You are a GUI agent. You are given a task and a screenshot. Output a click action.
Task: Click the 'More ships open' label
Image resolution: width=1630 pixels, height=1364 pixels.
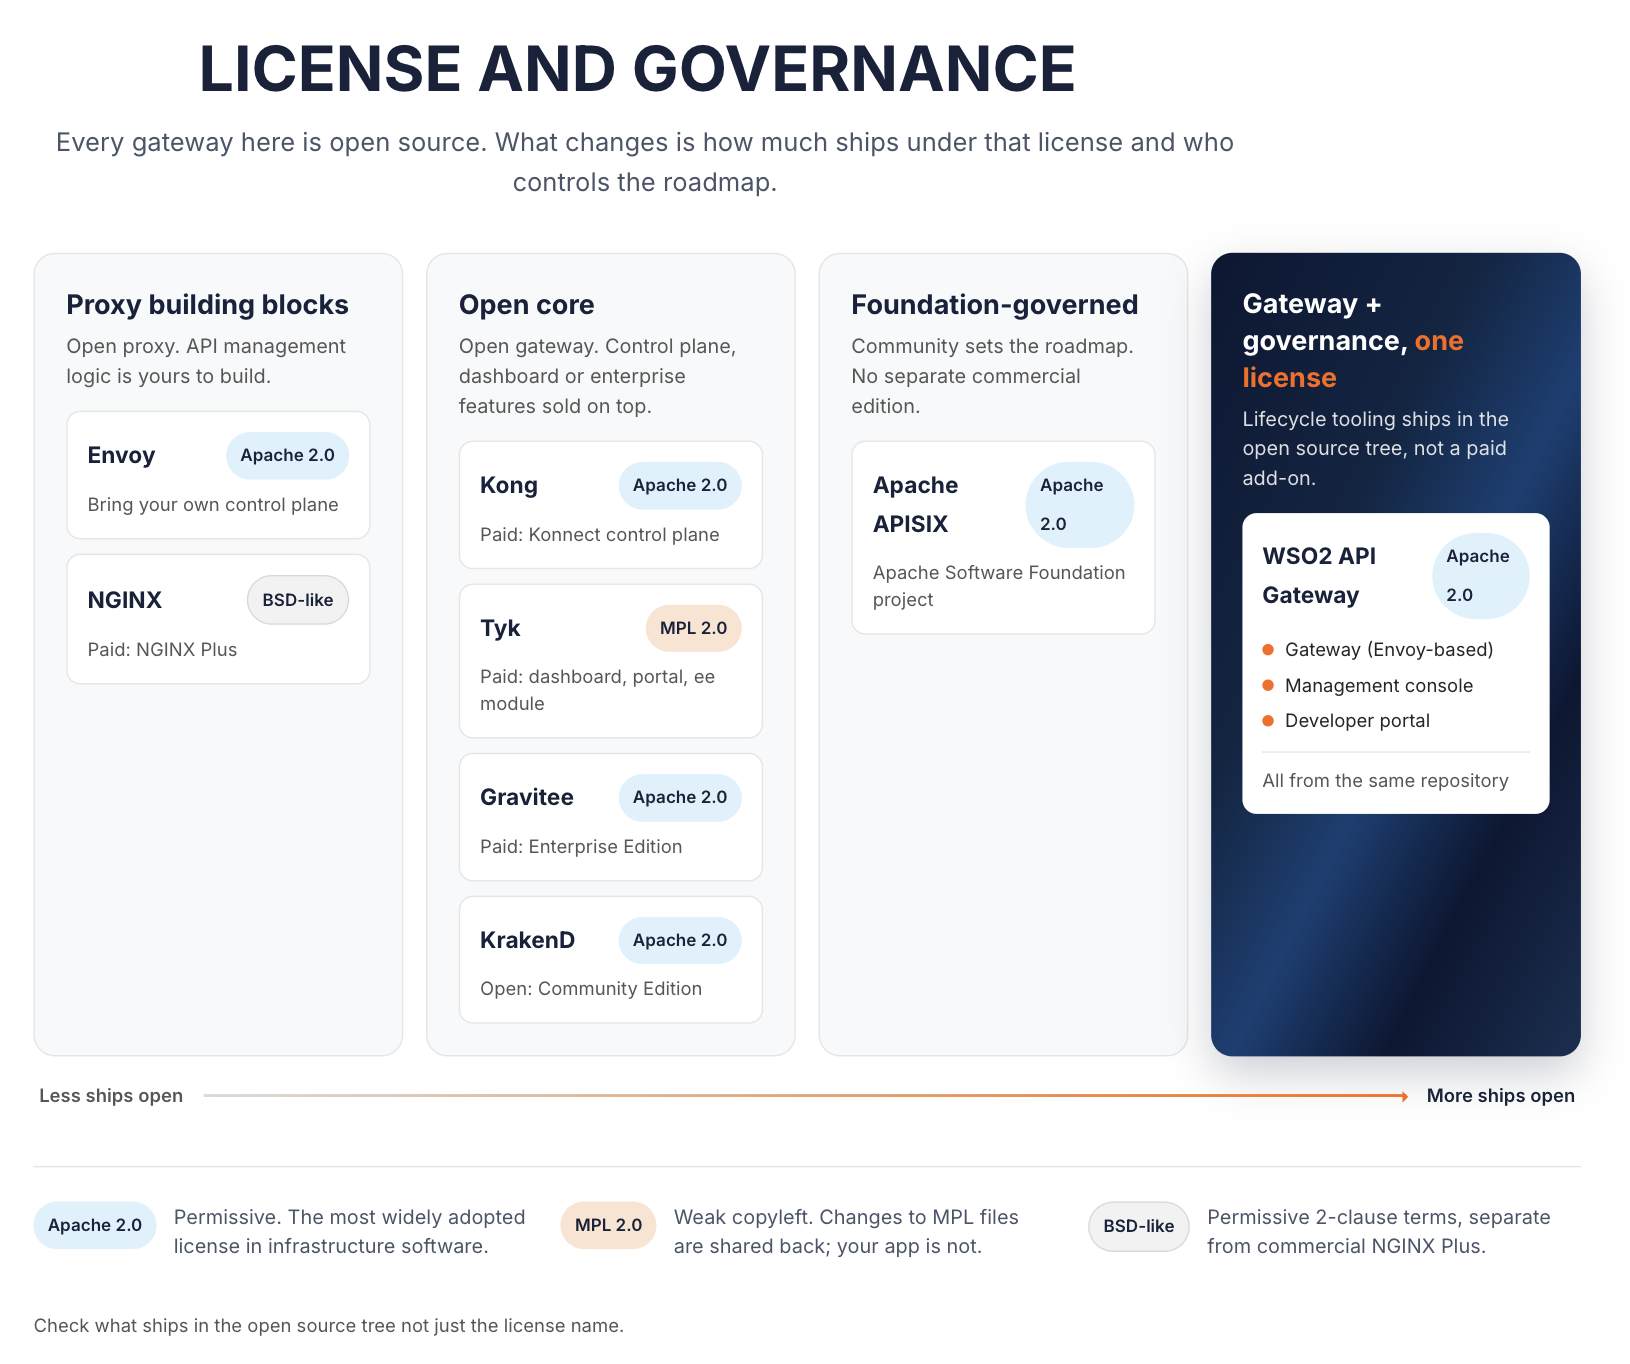pos(1501,1096)
